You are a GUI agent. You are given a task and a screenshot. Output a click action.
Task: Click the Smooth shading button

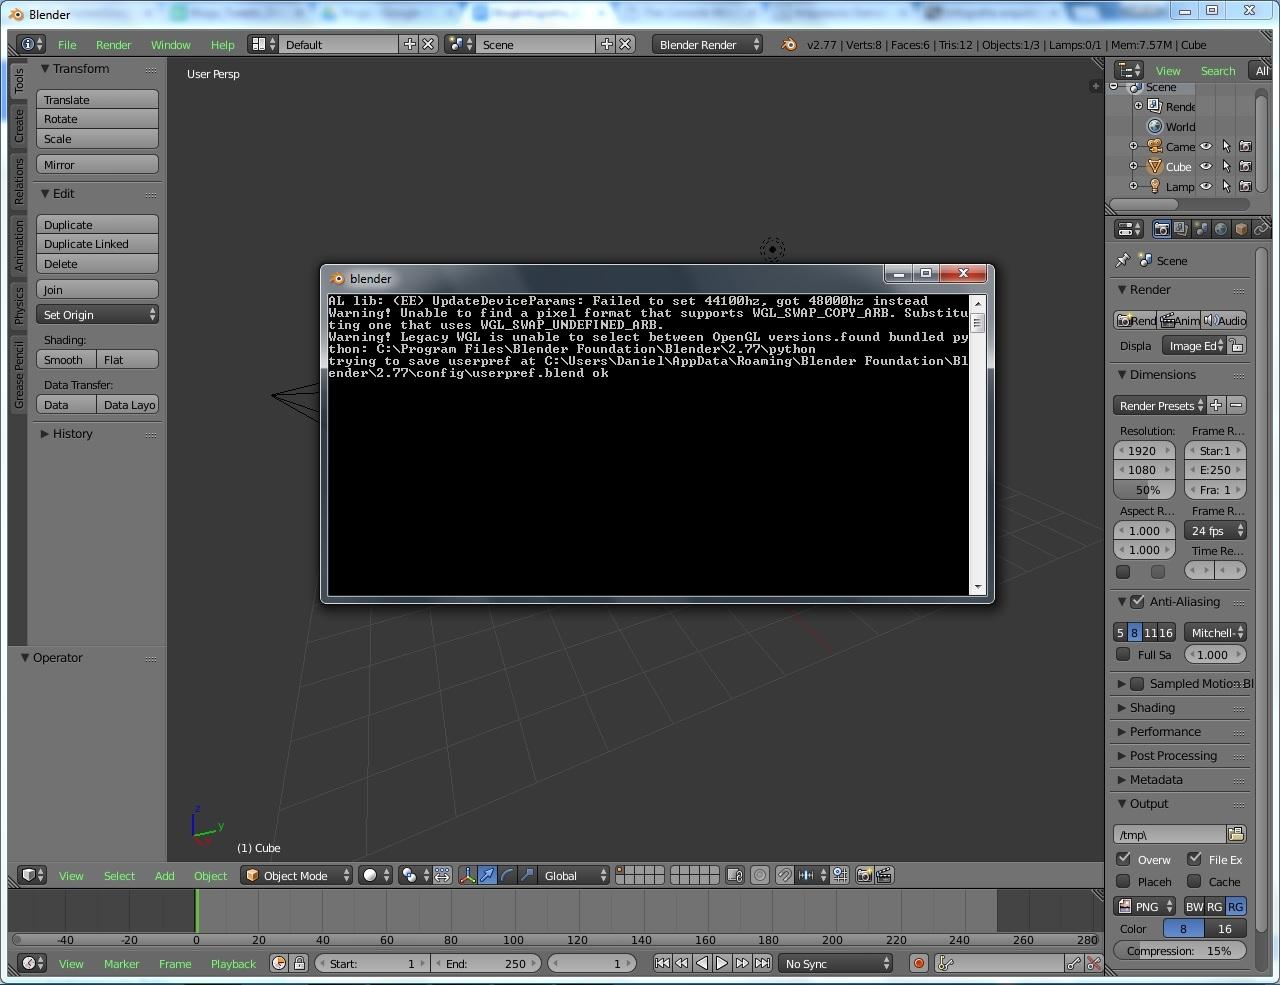tap(64, 359)
